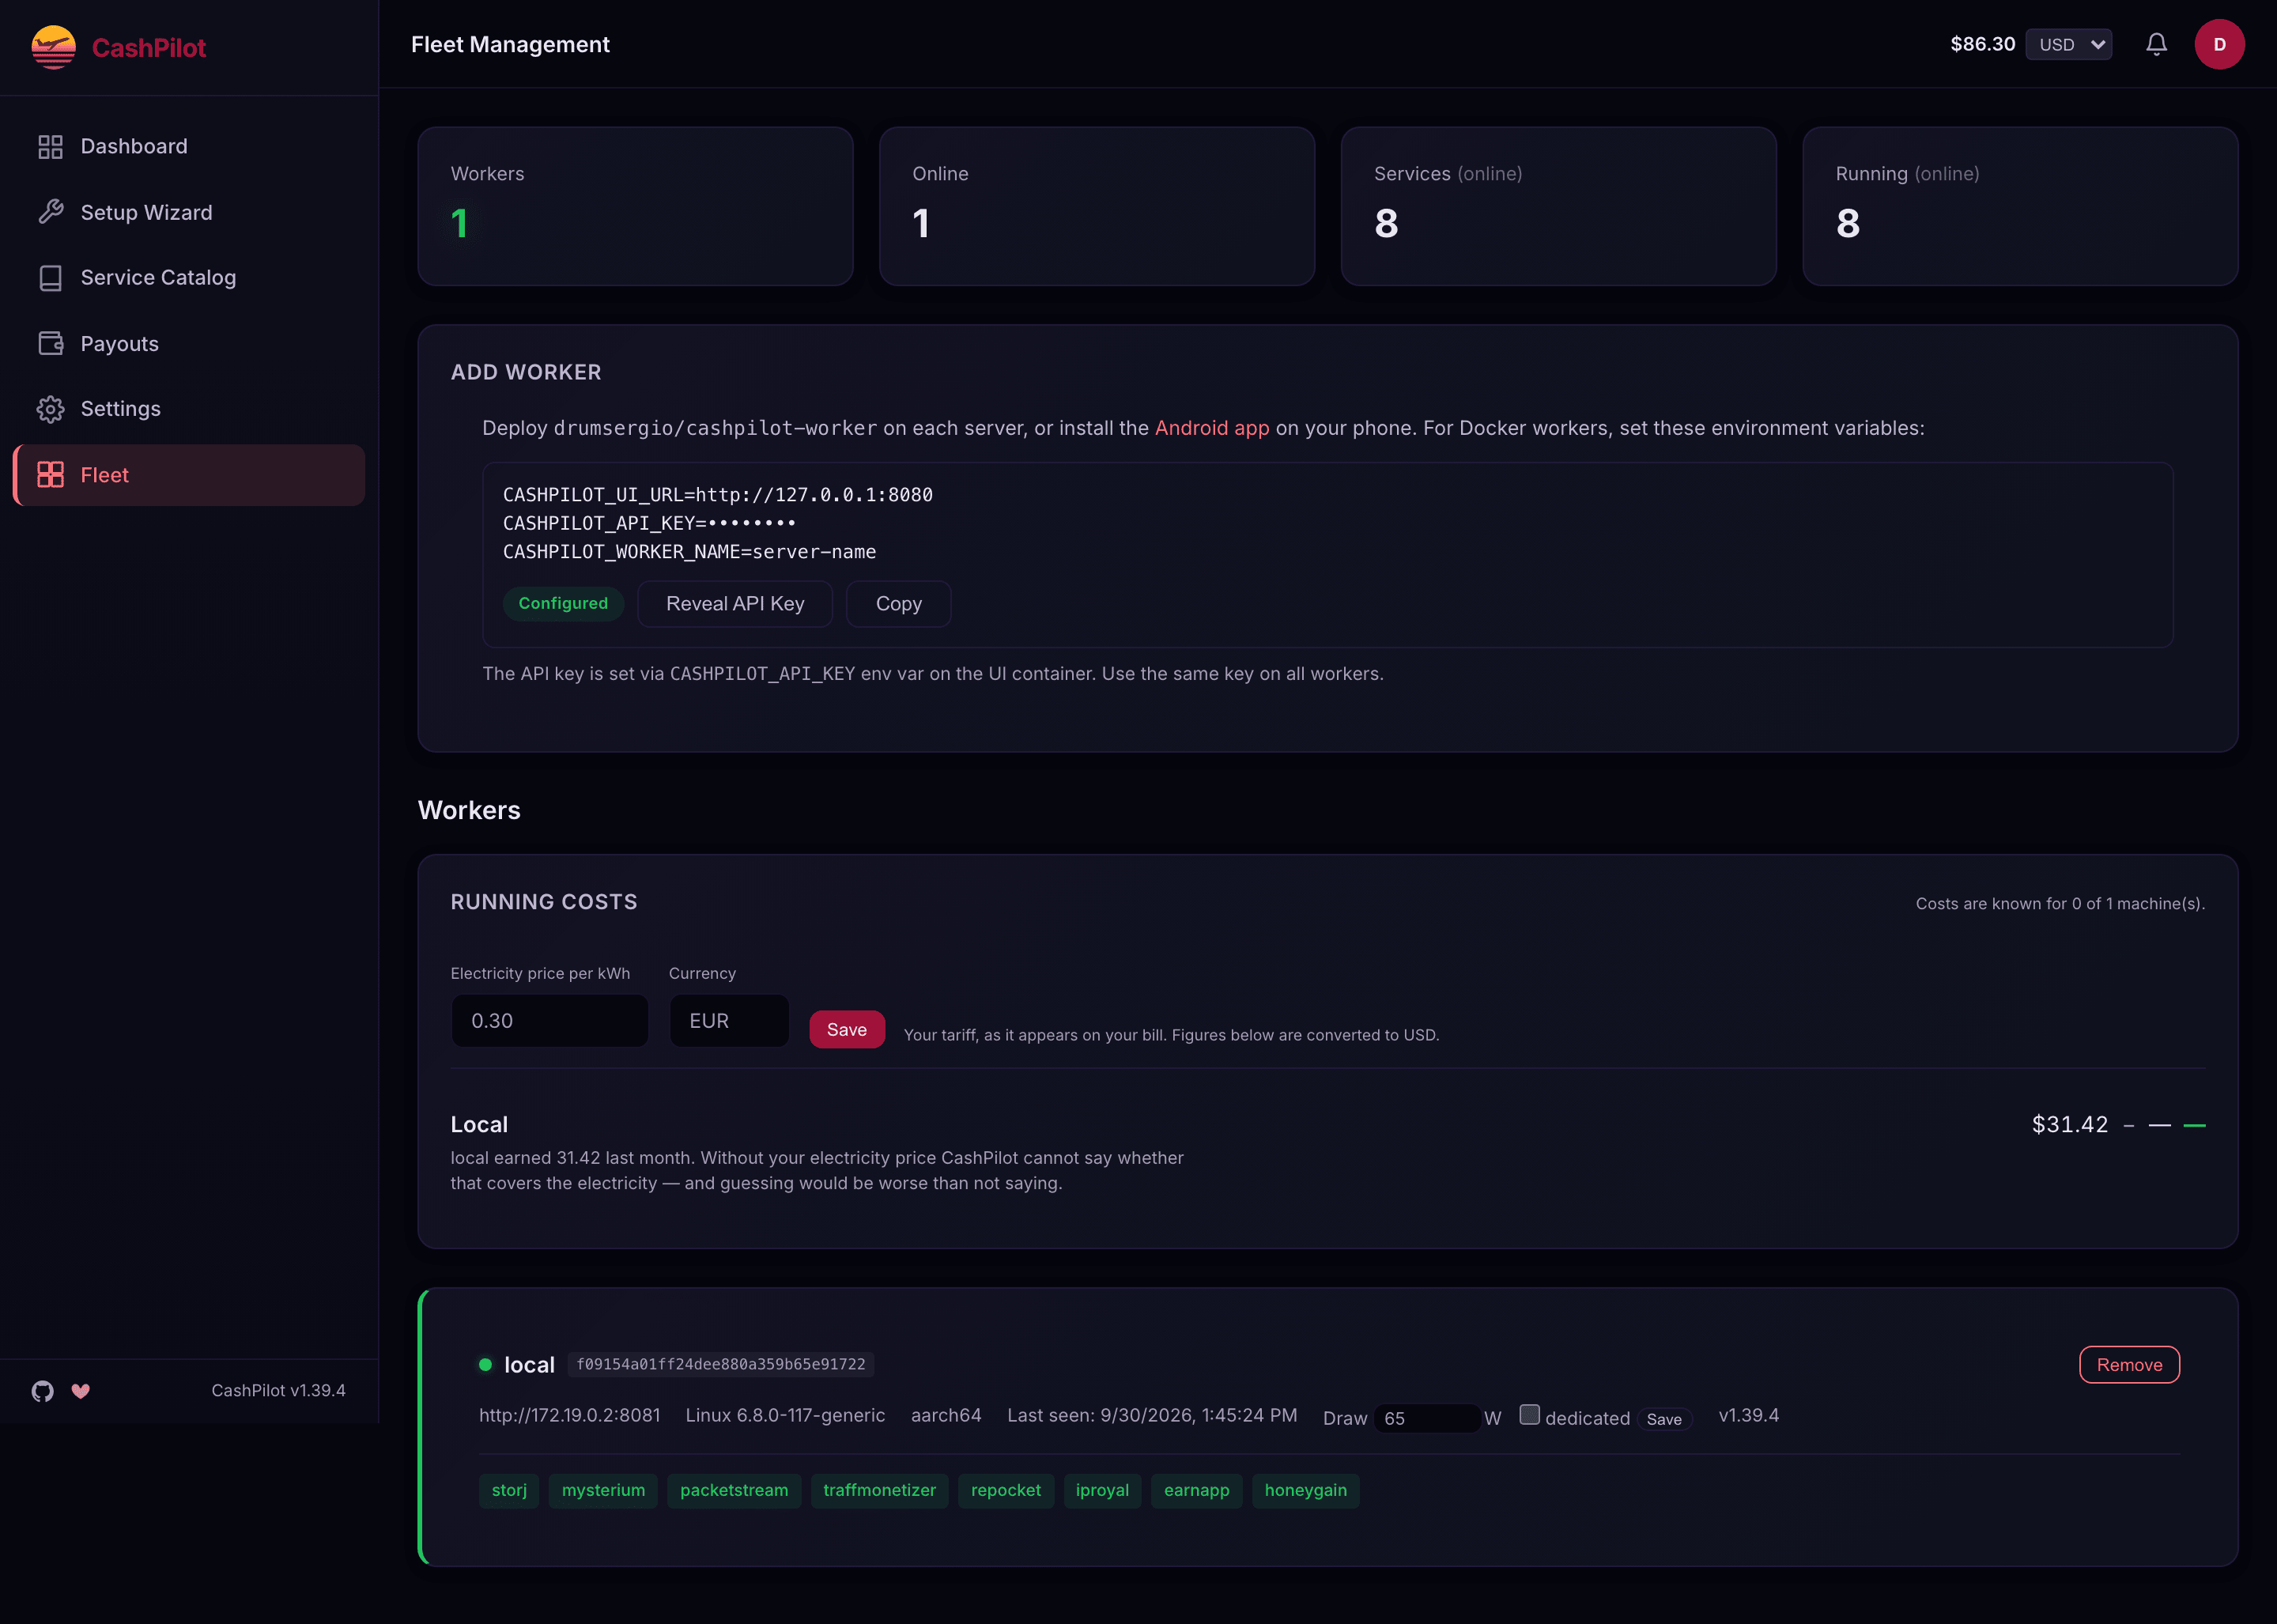Image resolution: width=2277 pixels, height=1624 pixels.
Task: Edit the EUR currency field
Action: click(x=729, y=1021)
